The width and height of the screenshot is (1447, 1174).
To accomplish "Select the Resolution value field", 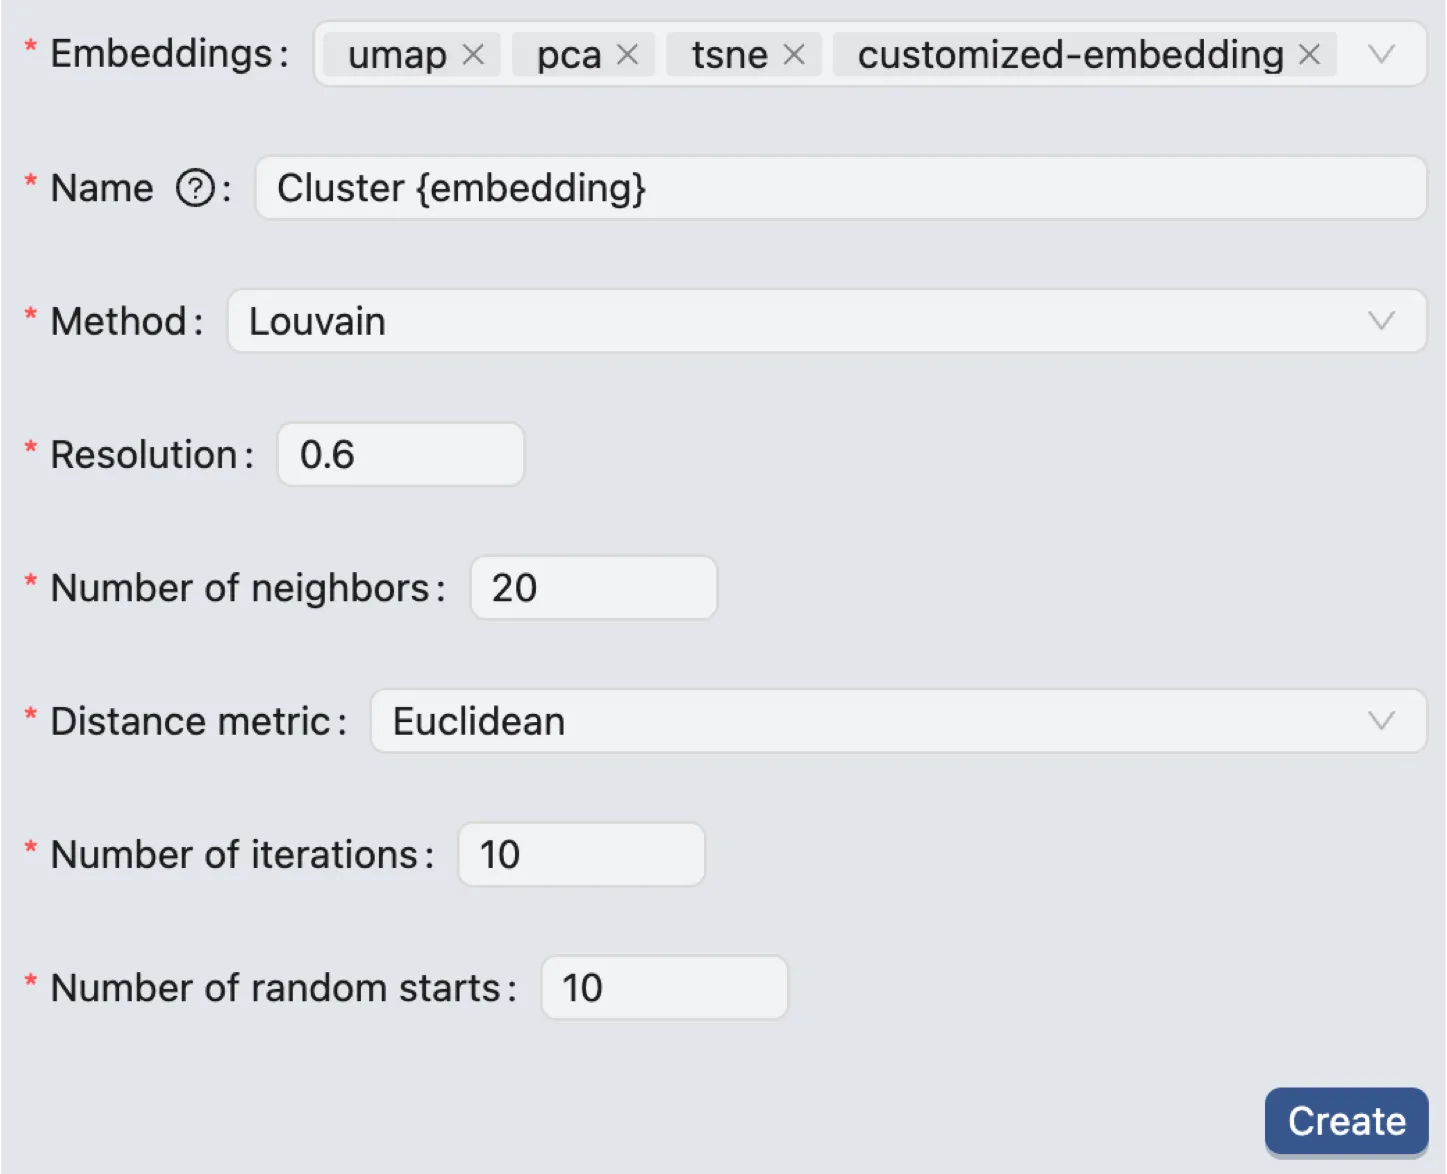I will point(400,455).
